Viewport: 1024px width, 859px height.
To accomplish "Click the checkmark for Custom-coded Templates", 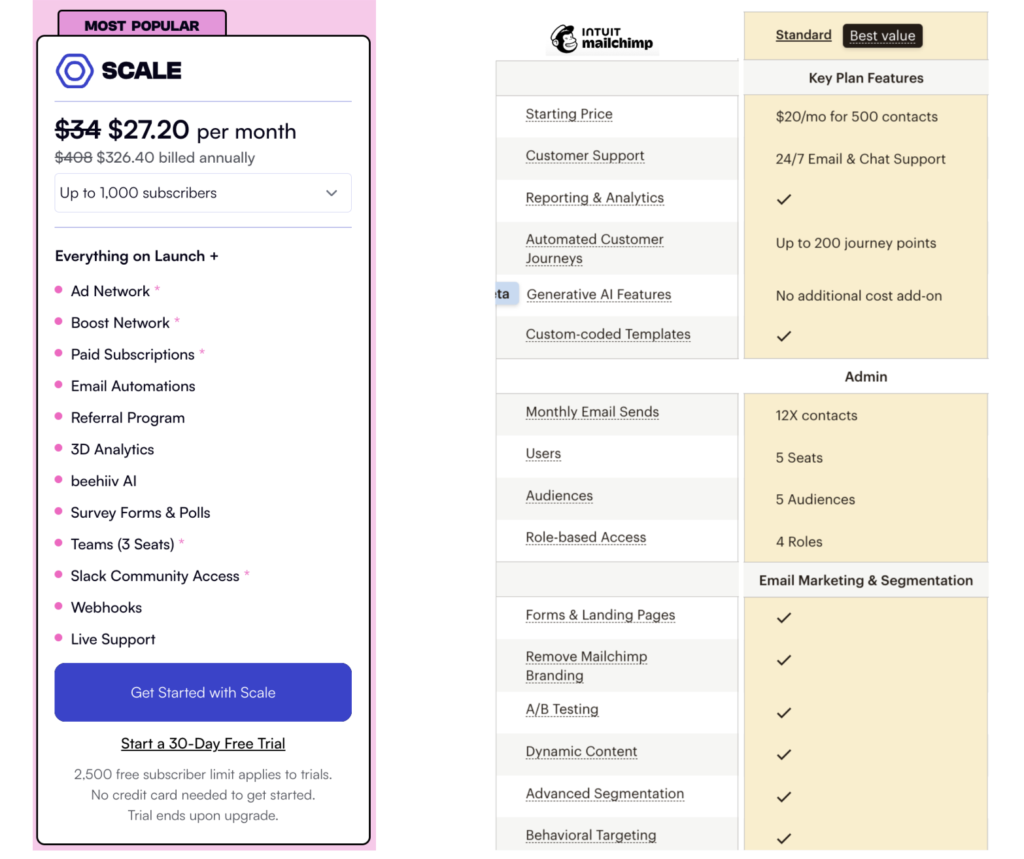I will 784,336.
